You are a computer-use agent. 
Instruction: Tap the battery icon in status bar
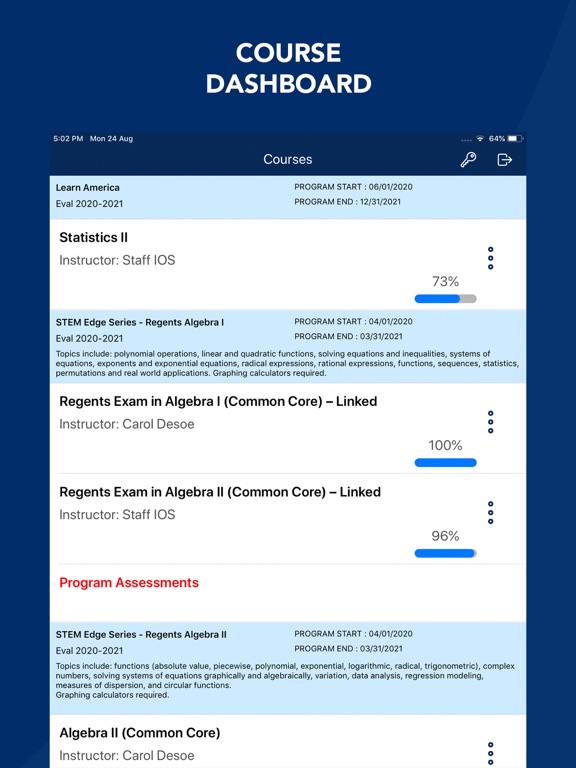click(515, 139)
